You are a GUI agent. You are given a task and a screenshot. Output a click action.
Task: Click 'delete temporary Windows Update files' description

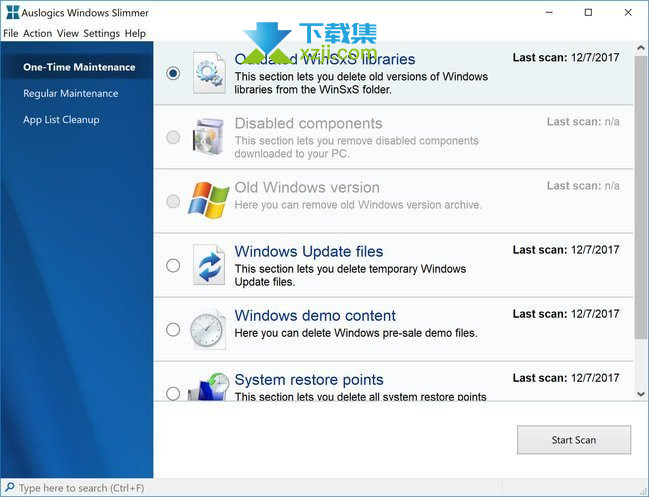(350, 275)
